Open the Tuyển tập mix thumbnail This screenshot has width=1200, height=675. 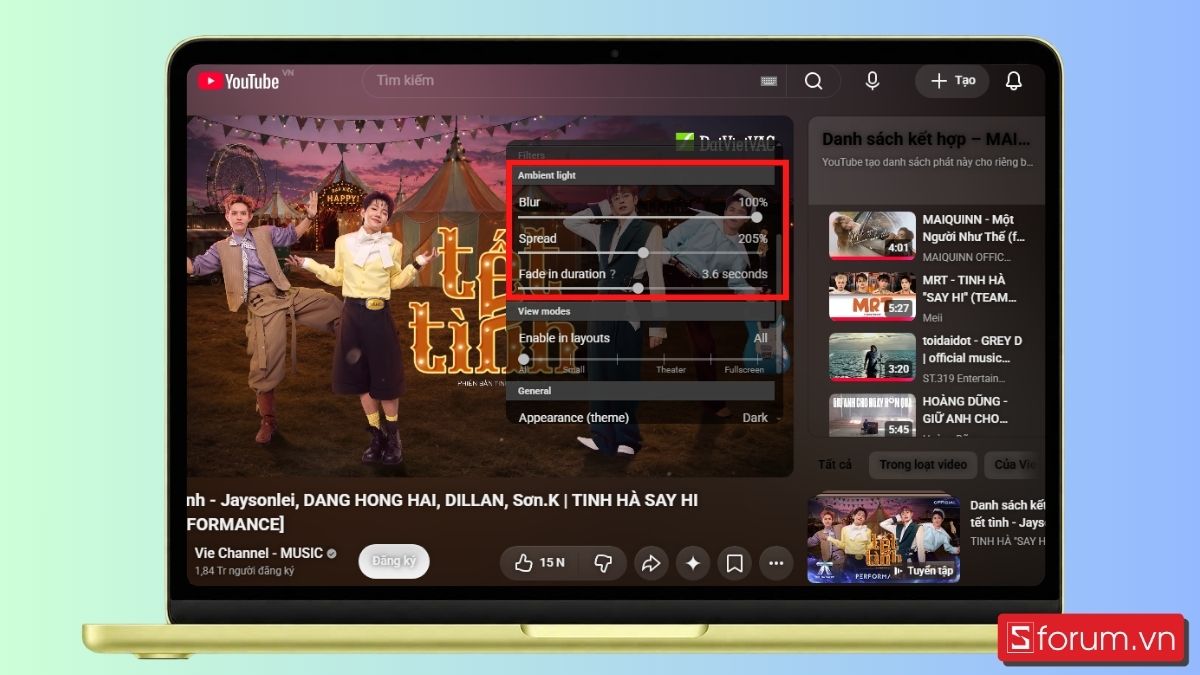point(883,539)
